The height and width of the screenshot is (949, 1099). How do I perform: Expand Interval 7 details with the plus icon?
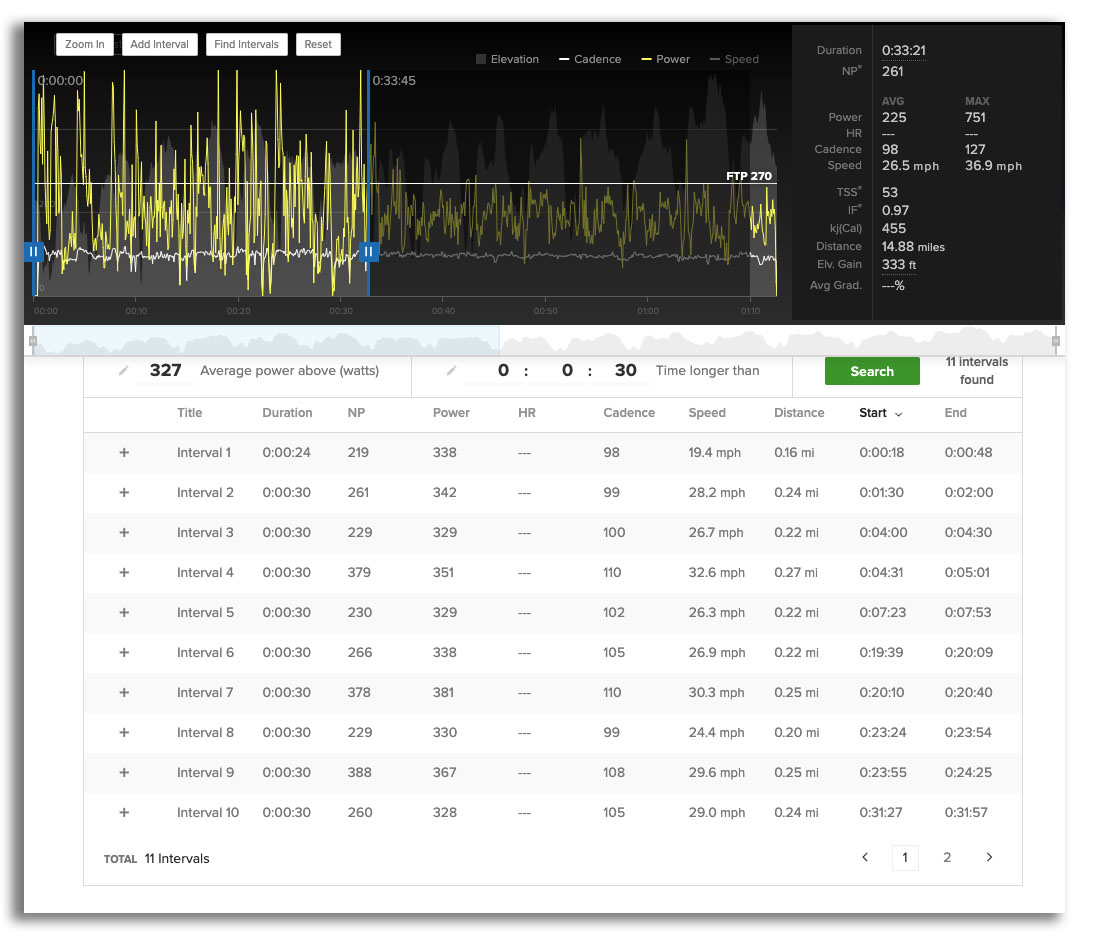[124, 692]
